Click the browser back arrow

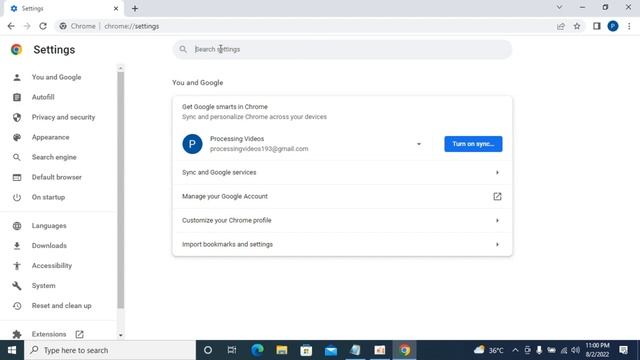tap(11, 26)
